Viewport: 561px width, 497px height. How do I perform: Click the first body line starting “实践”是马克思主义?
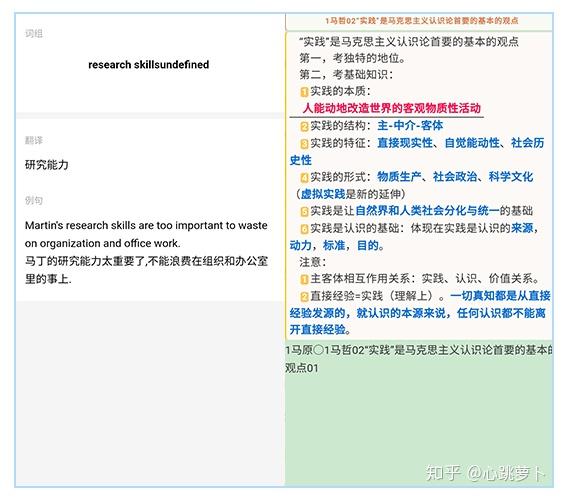409,42
